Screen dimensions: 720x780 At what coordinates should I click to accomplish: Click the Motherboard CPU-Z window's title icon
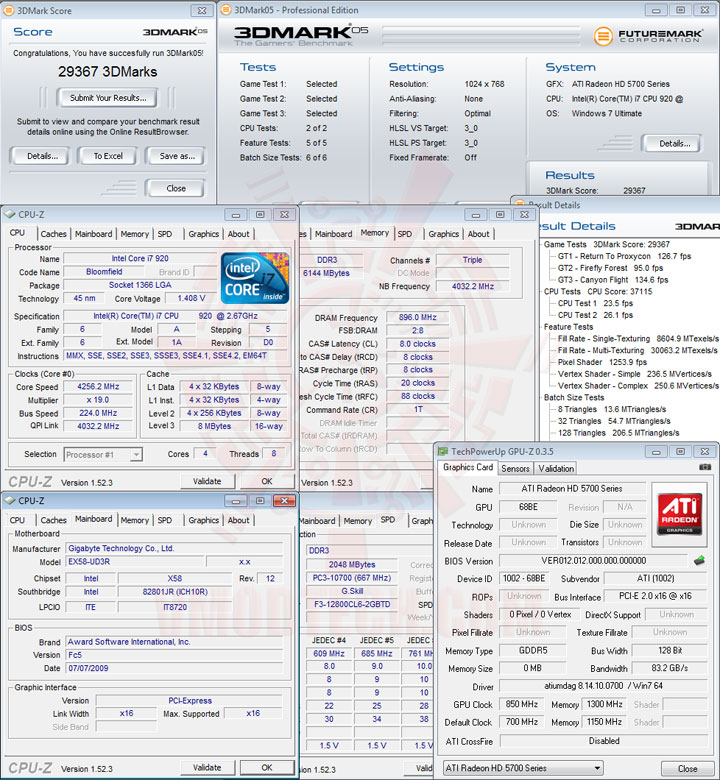click(x=9, y=500)
